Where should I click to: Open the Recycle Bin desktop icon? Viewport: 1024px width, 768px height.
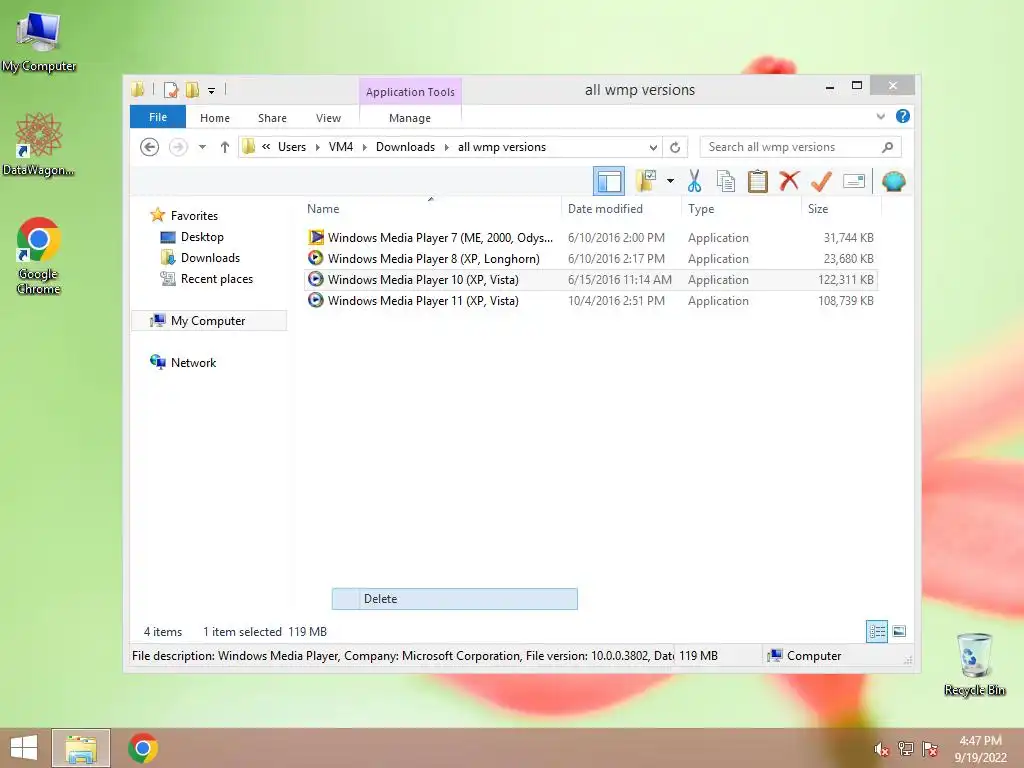pos(974,664)
